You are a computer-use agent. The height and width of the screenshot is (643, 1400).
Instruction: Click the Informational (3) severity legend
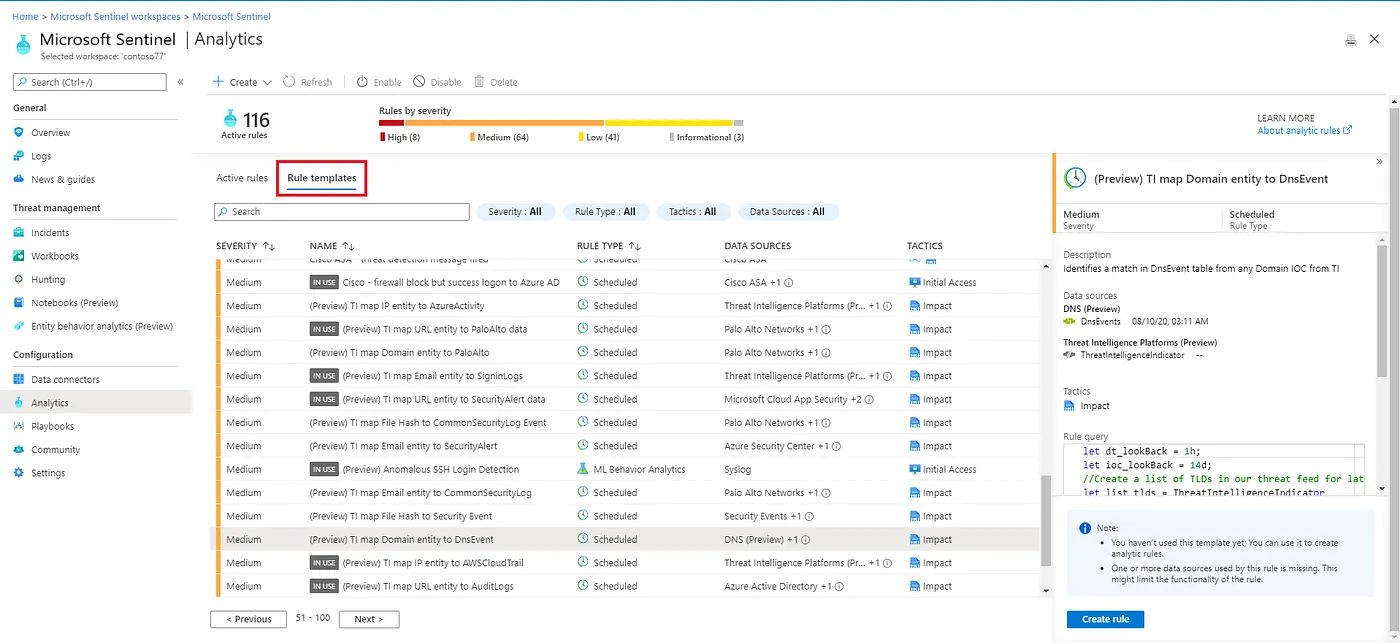click(x=706, y=137)
